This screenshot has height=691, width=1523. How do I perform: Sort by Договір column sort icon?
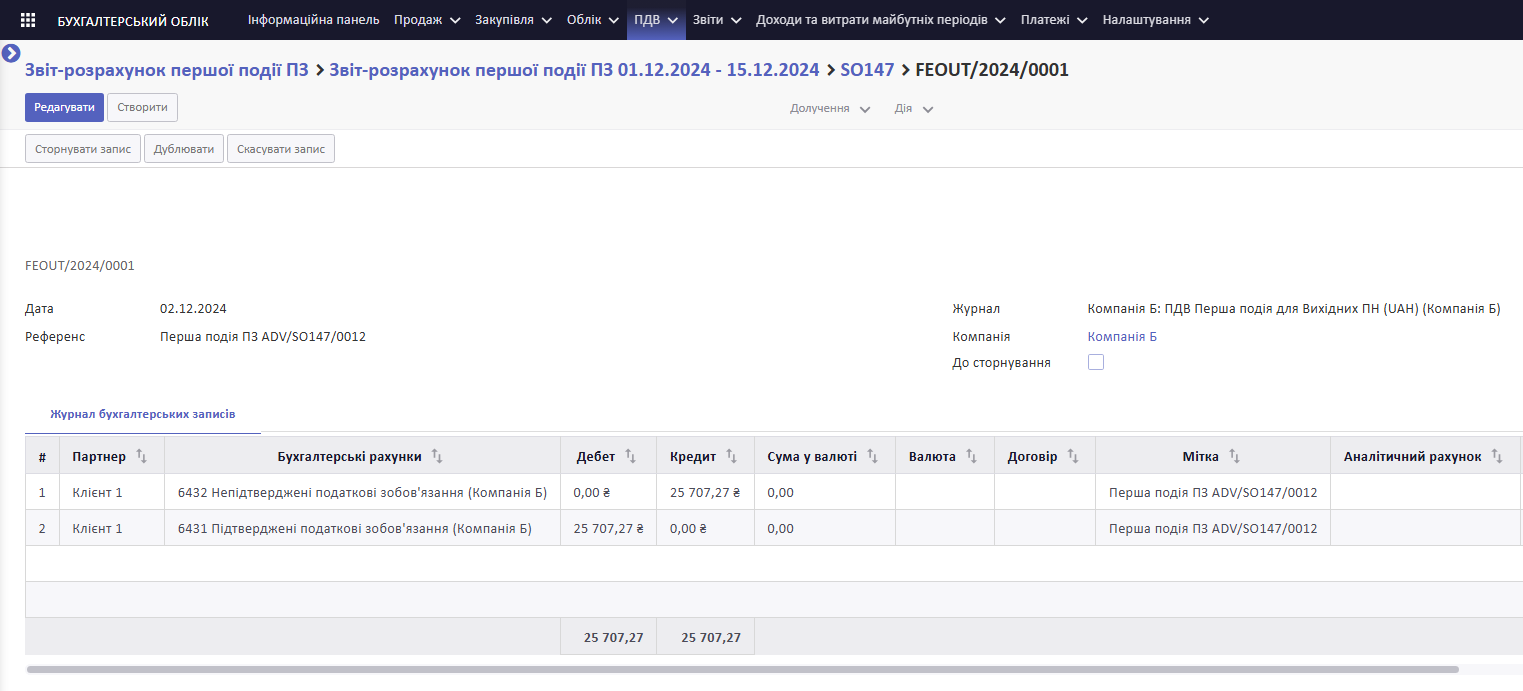point(1072,456)
